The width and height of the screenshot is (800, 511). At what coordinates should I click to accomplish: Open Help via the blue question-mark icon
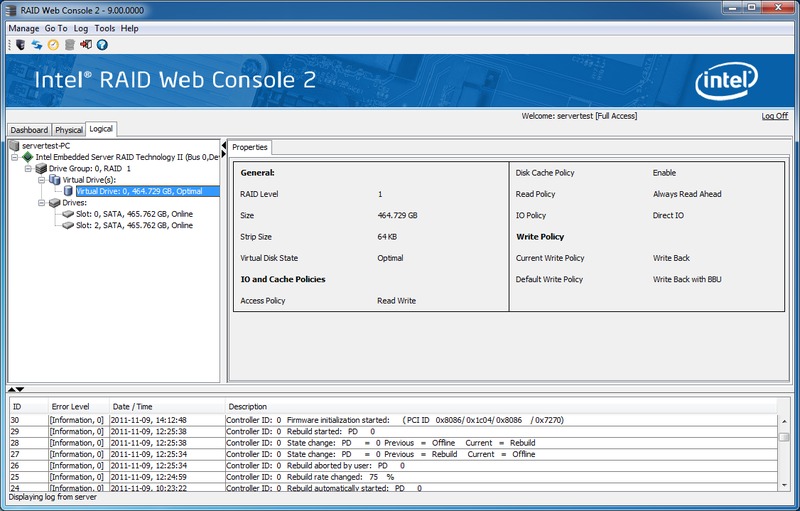(x=102, y=44)
